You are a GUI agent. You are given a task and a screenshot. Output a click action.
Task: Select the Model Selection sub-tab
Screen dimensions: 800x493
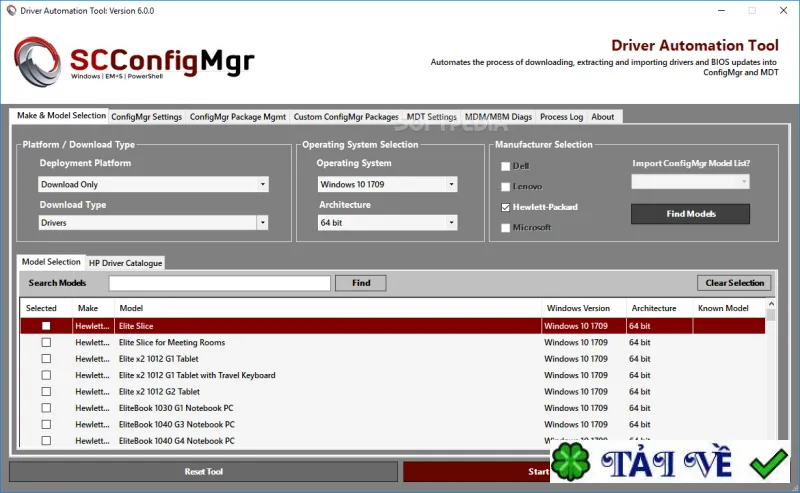click(51, 262)
